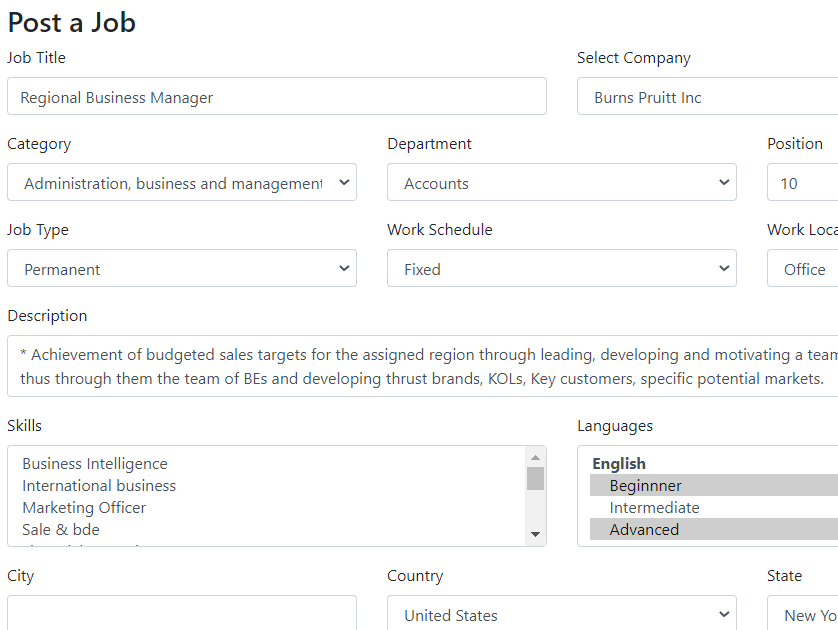Image resolution: width=838 pixels, height=630 pixels.
Task: Open the Work Location dropdown showing Office
Action: 803,268
